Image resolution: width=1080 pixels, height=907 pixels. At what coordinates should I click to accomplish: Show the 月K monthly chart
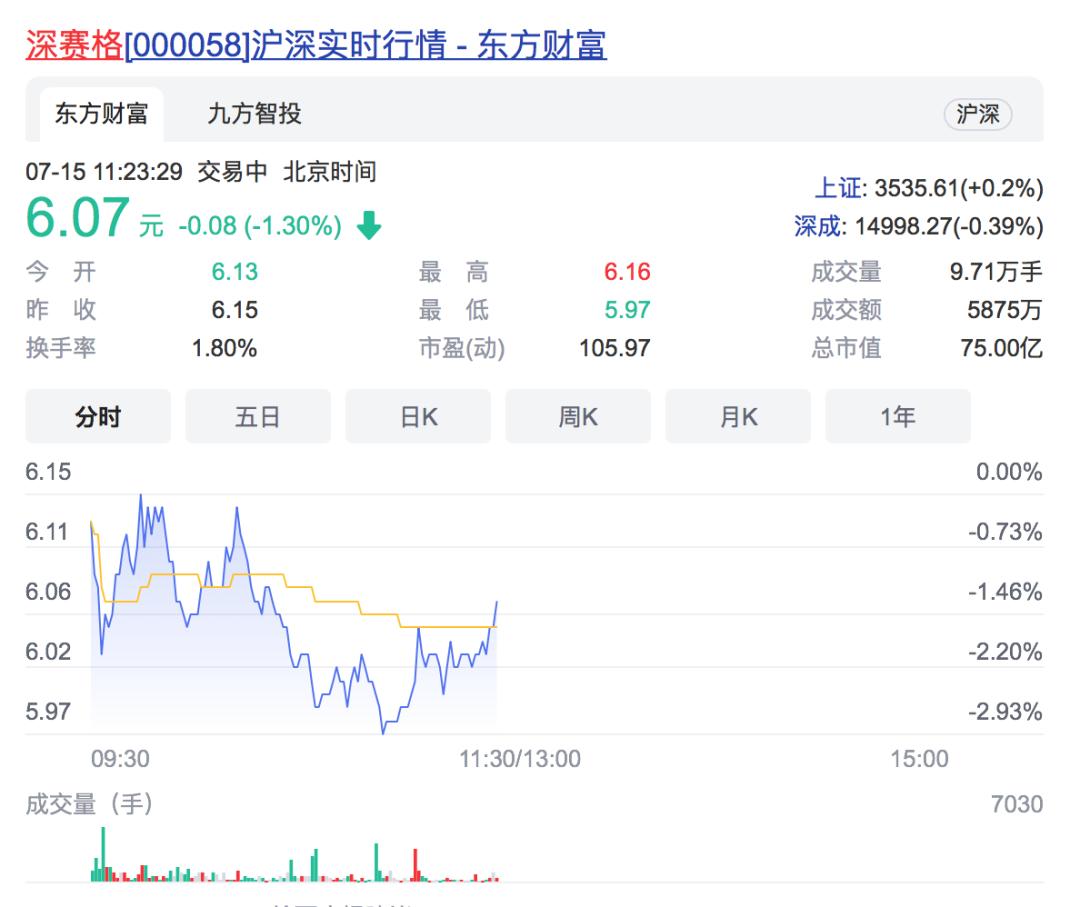click(x=738, y=416)
